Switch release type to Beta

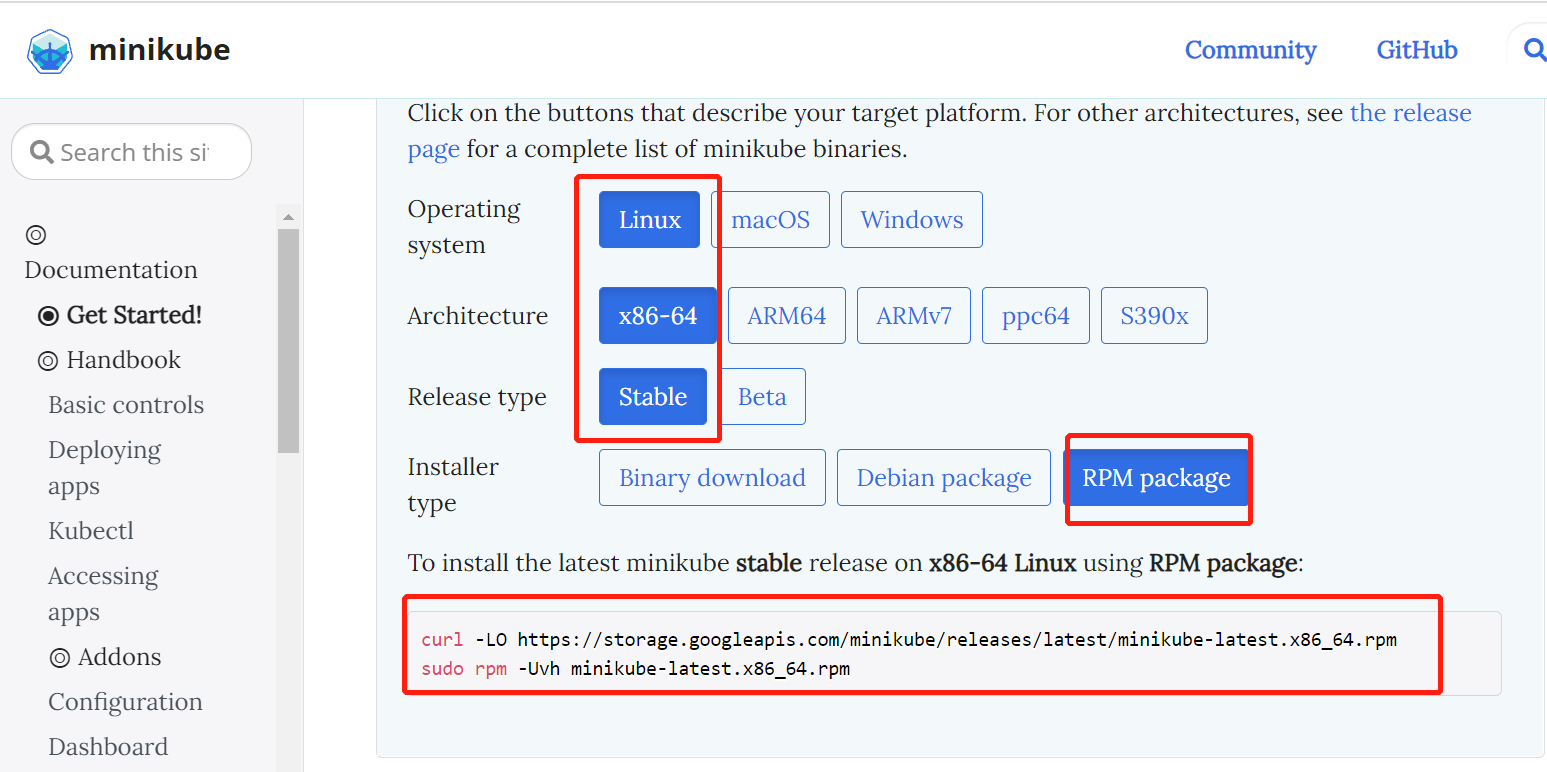762,396
